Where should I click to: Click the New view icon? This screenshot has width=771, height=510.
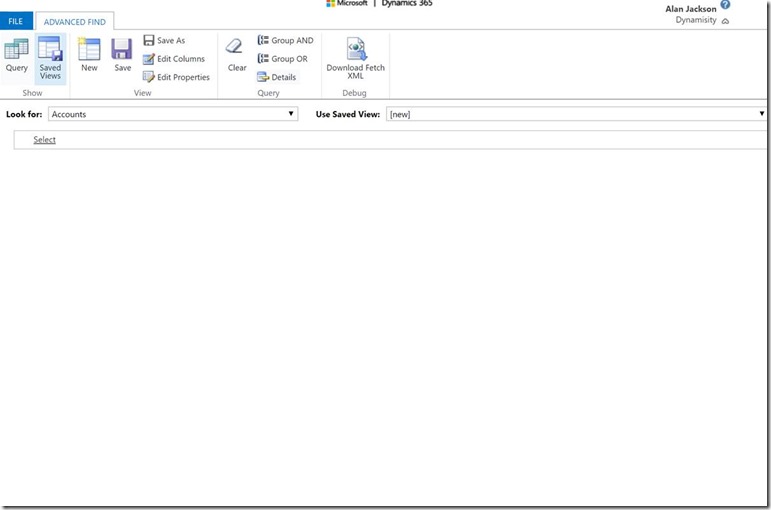coord(89,55)
